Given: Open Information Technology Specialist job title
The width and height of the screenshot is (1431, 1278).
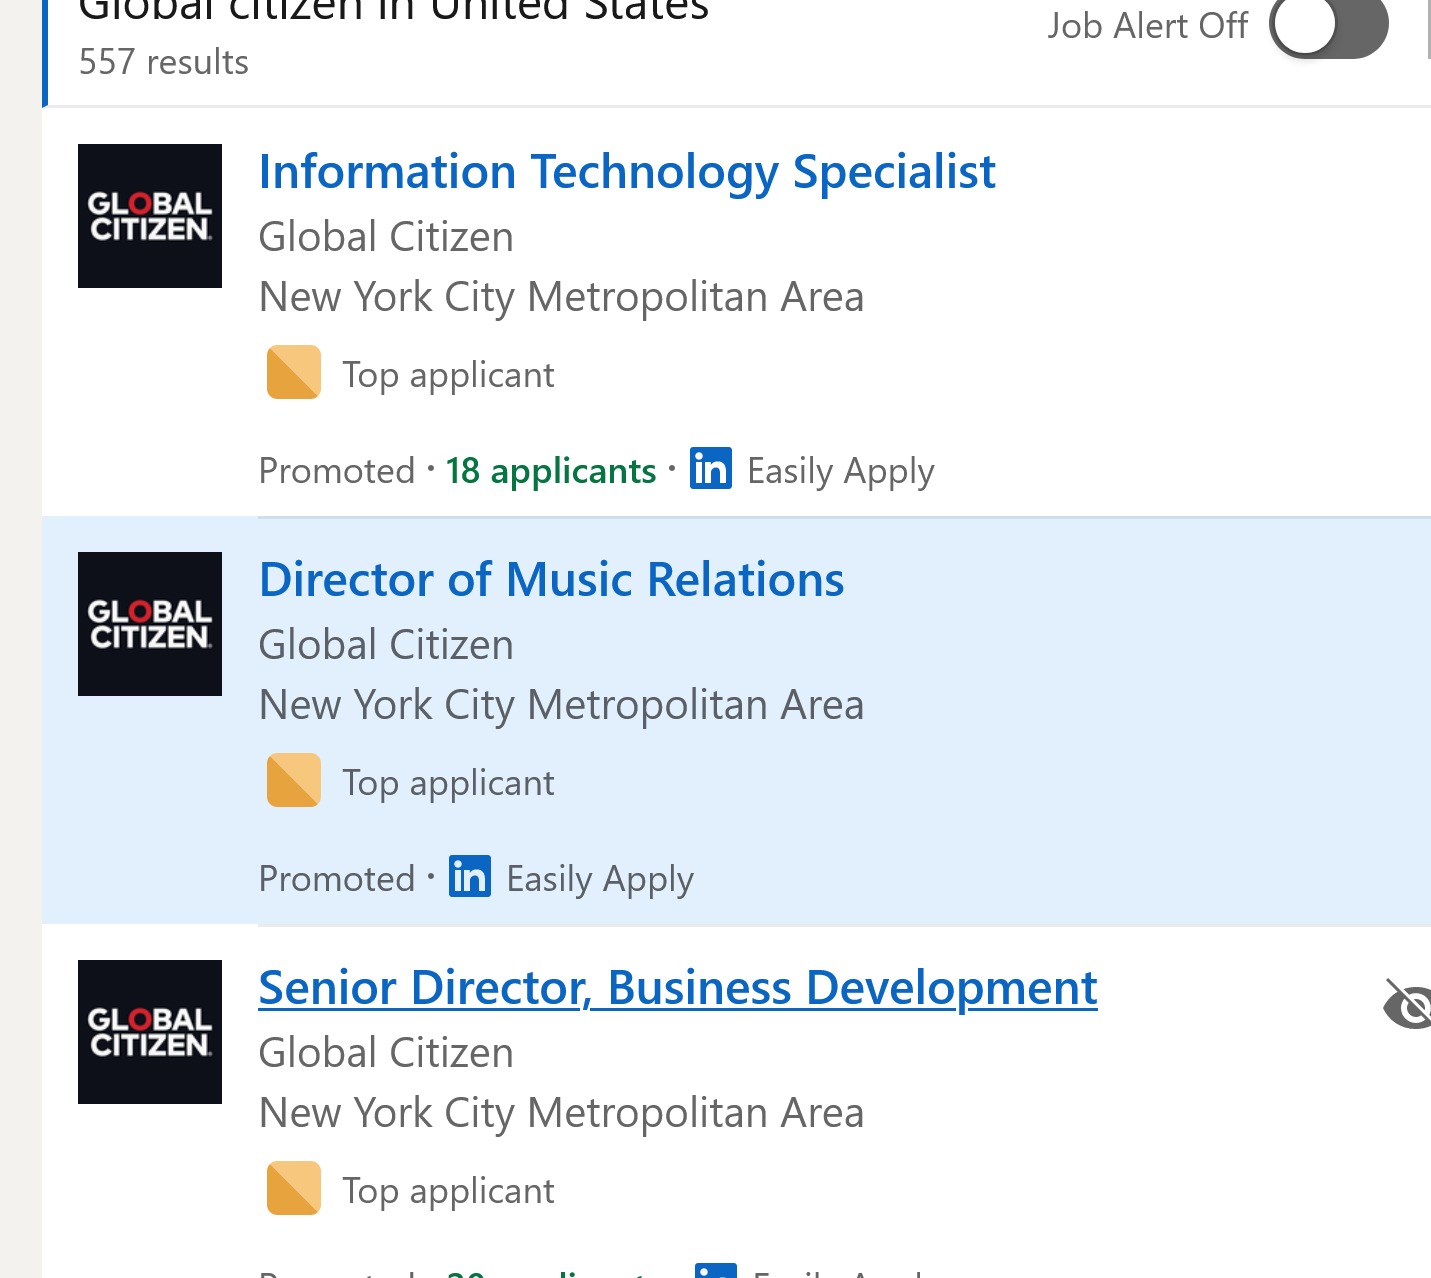Looking at the screenshot, I should [627, 172].
